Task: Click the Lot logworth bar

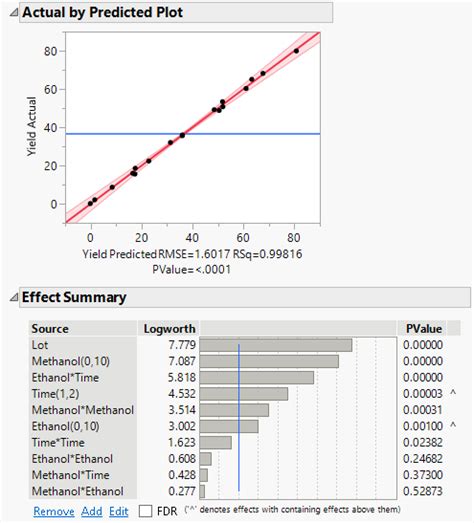Action: [x=276, y=345]
